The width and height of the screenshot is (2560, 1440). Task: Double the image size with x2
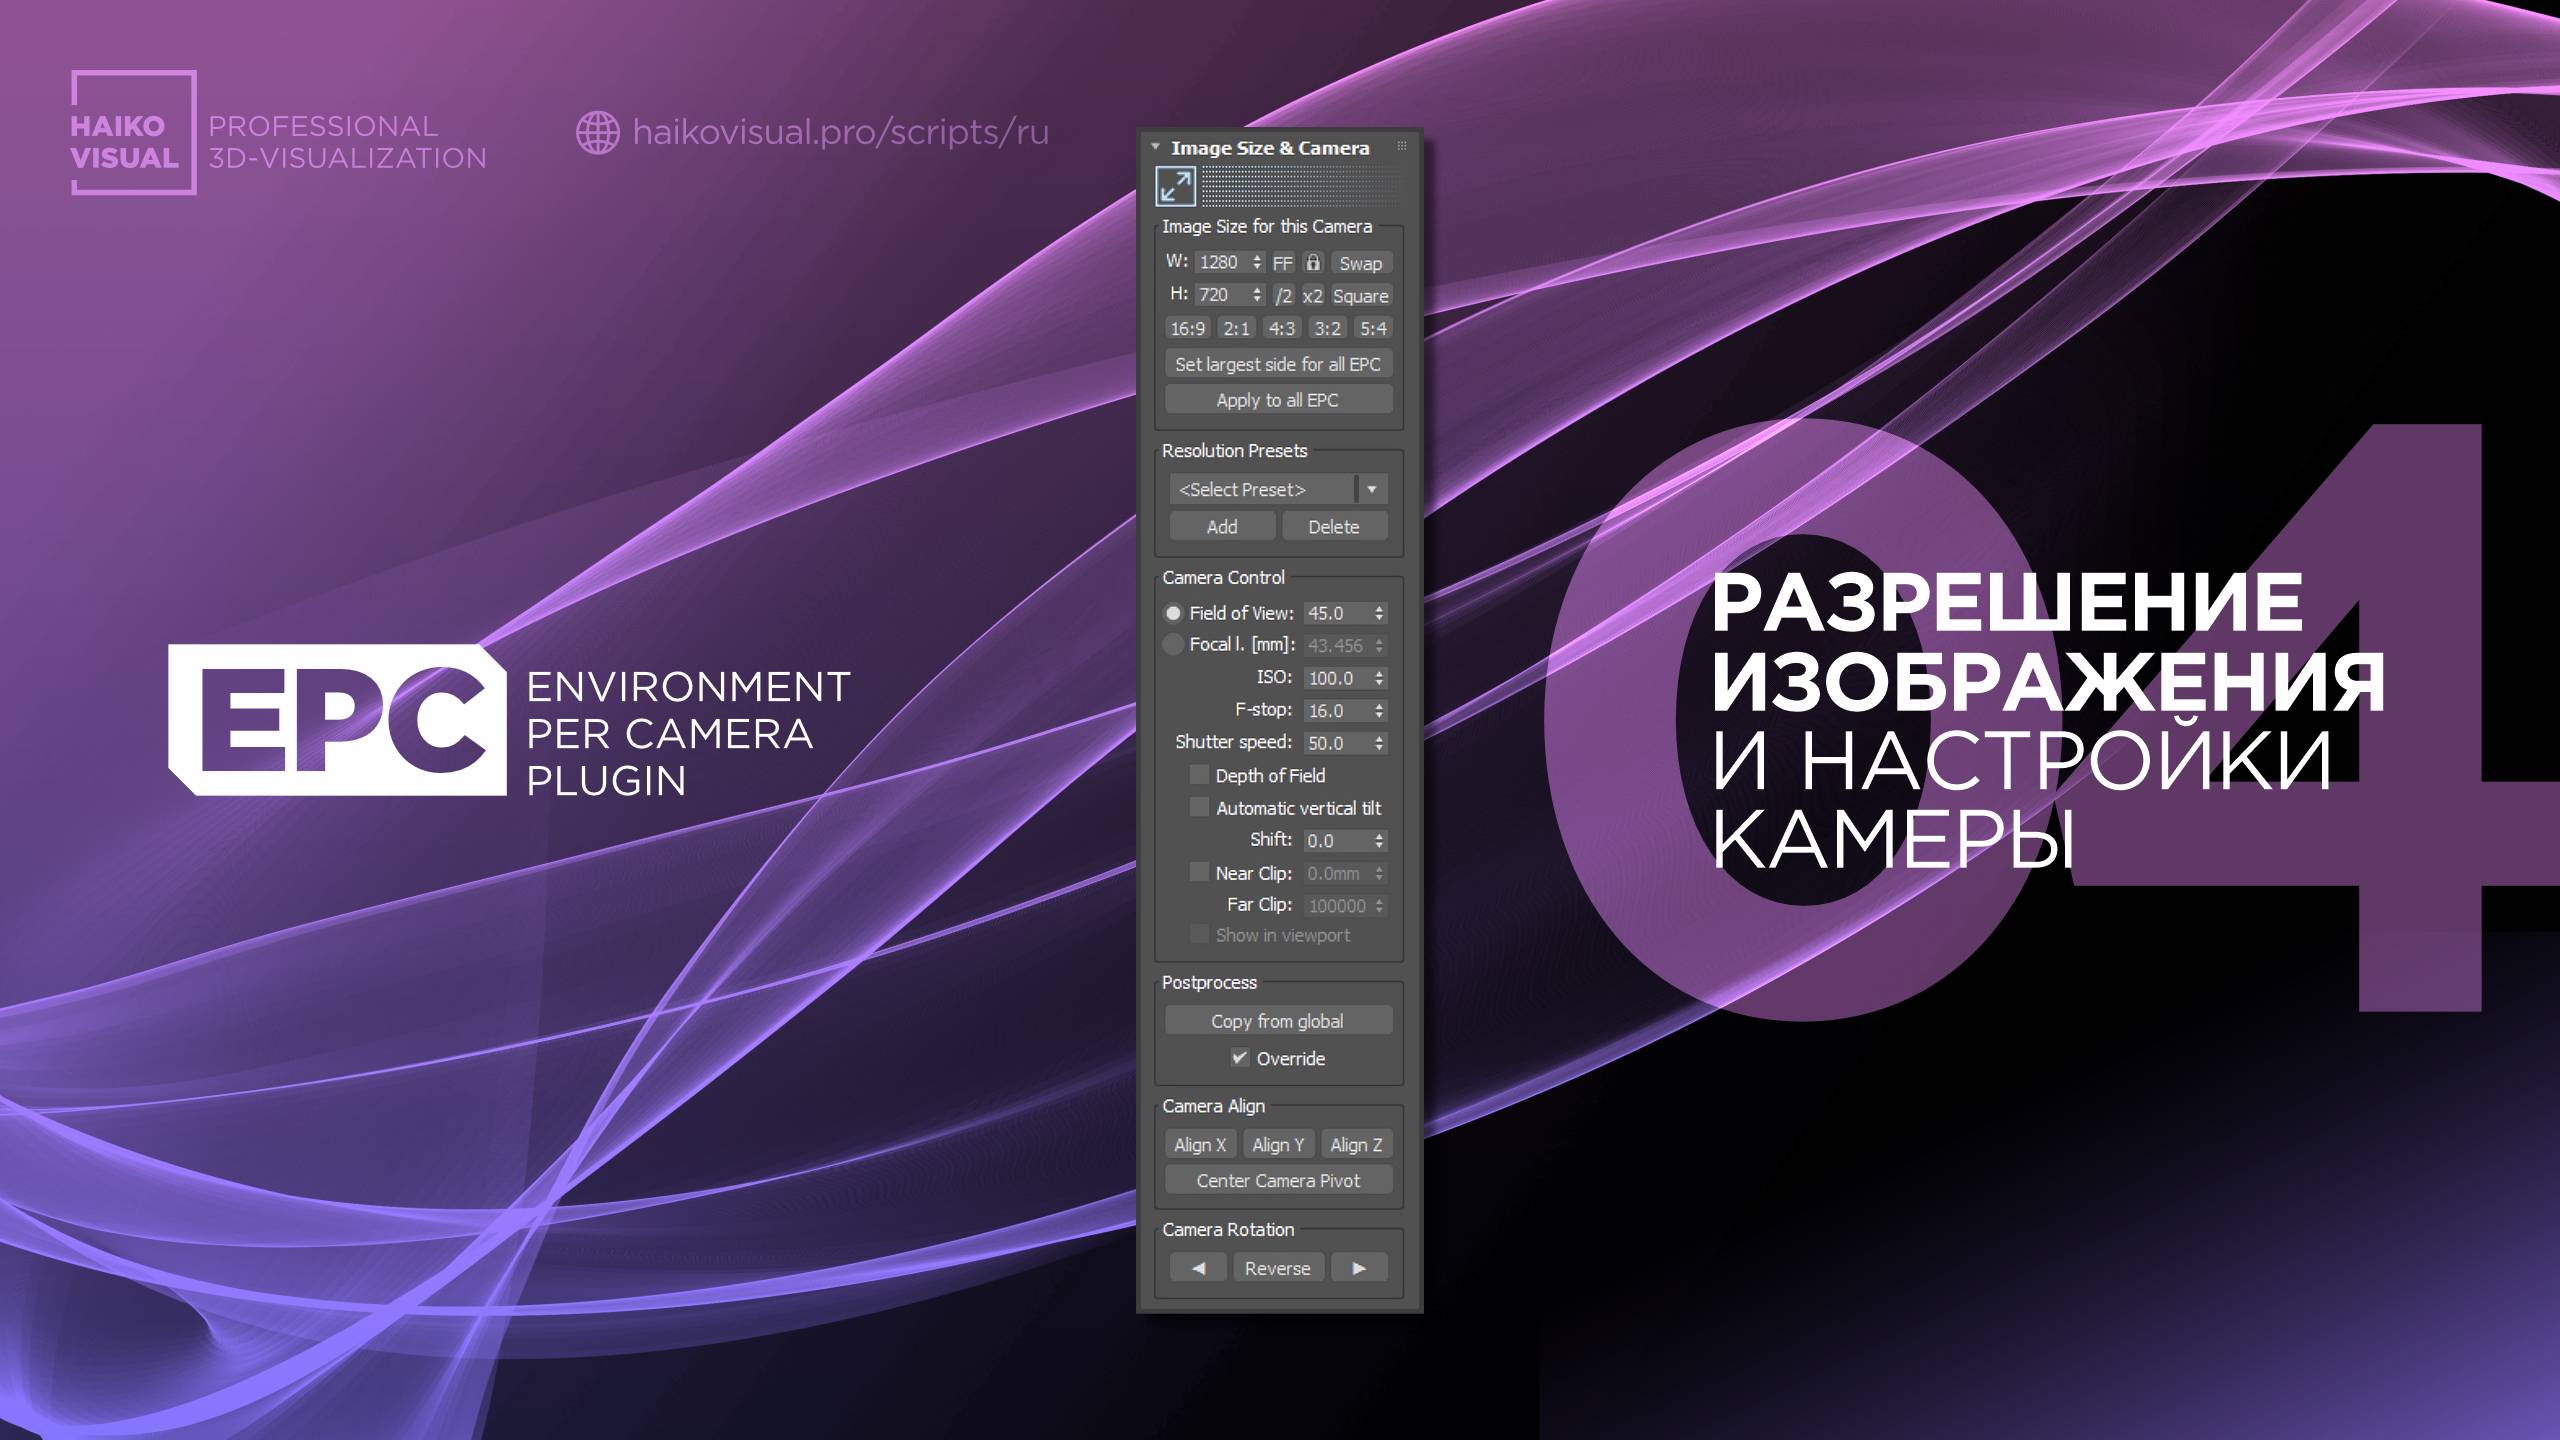coord(1312,296)
